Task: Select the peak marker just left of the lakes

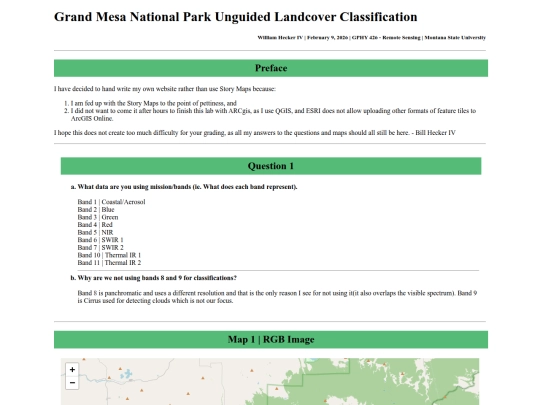Action: (110, 378)
